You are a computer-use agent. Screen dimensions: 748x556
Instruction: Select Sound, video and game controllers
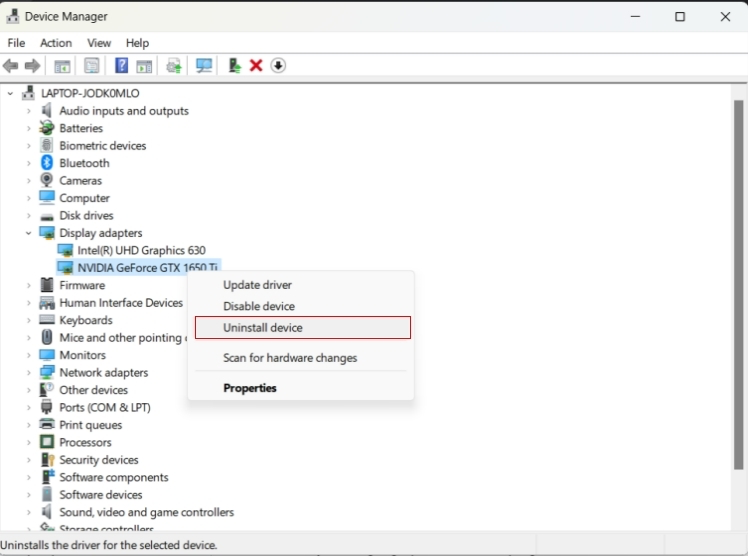[x=146, y=512]
